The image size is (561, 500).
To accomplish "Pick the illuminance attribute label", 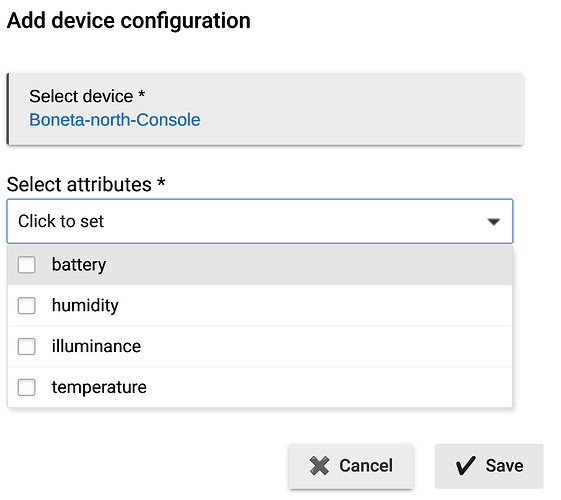I will pyautogui.click(x=96, y=346).
